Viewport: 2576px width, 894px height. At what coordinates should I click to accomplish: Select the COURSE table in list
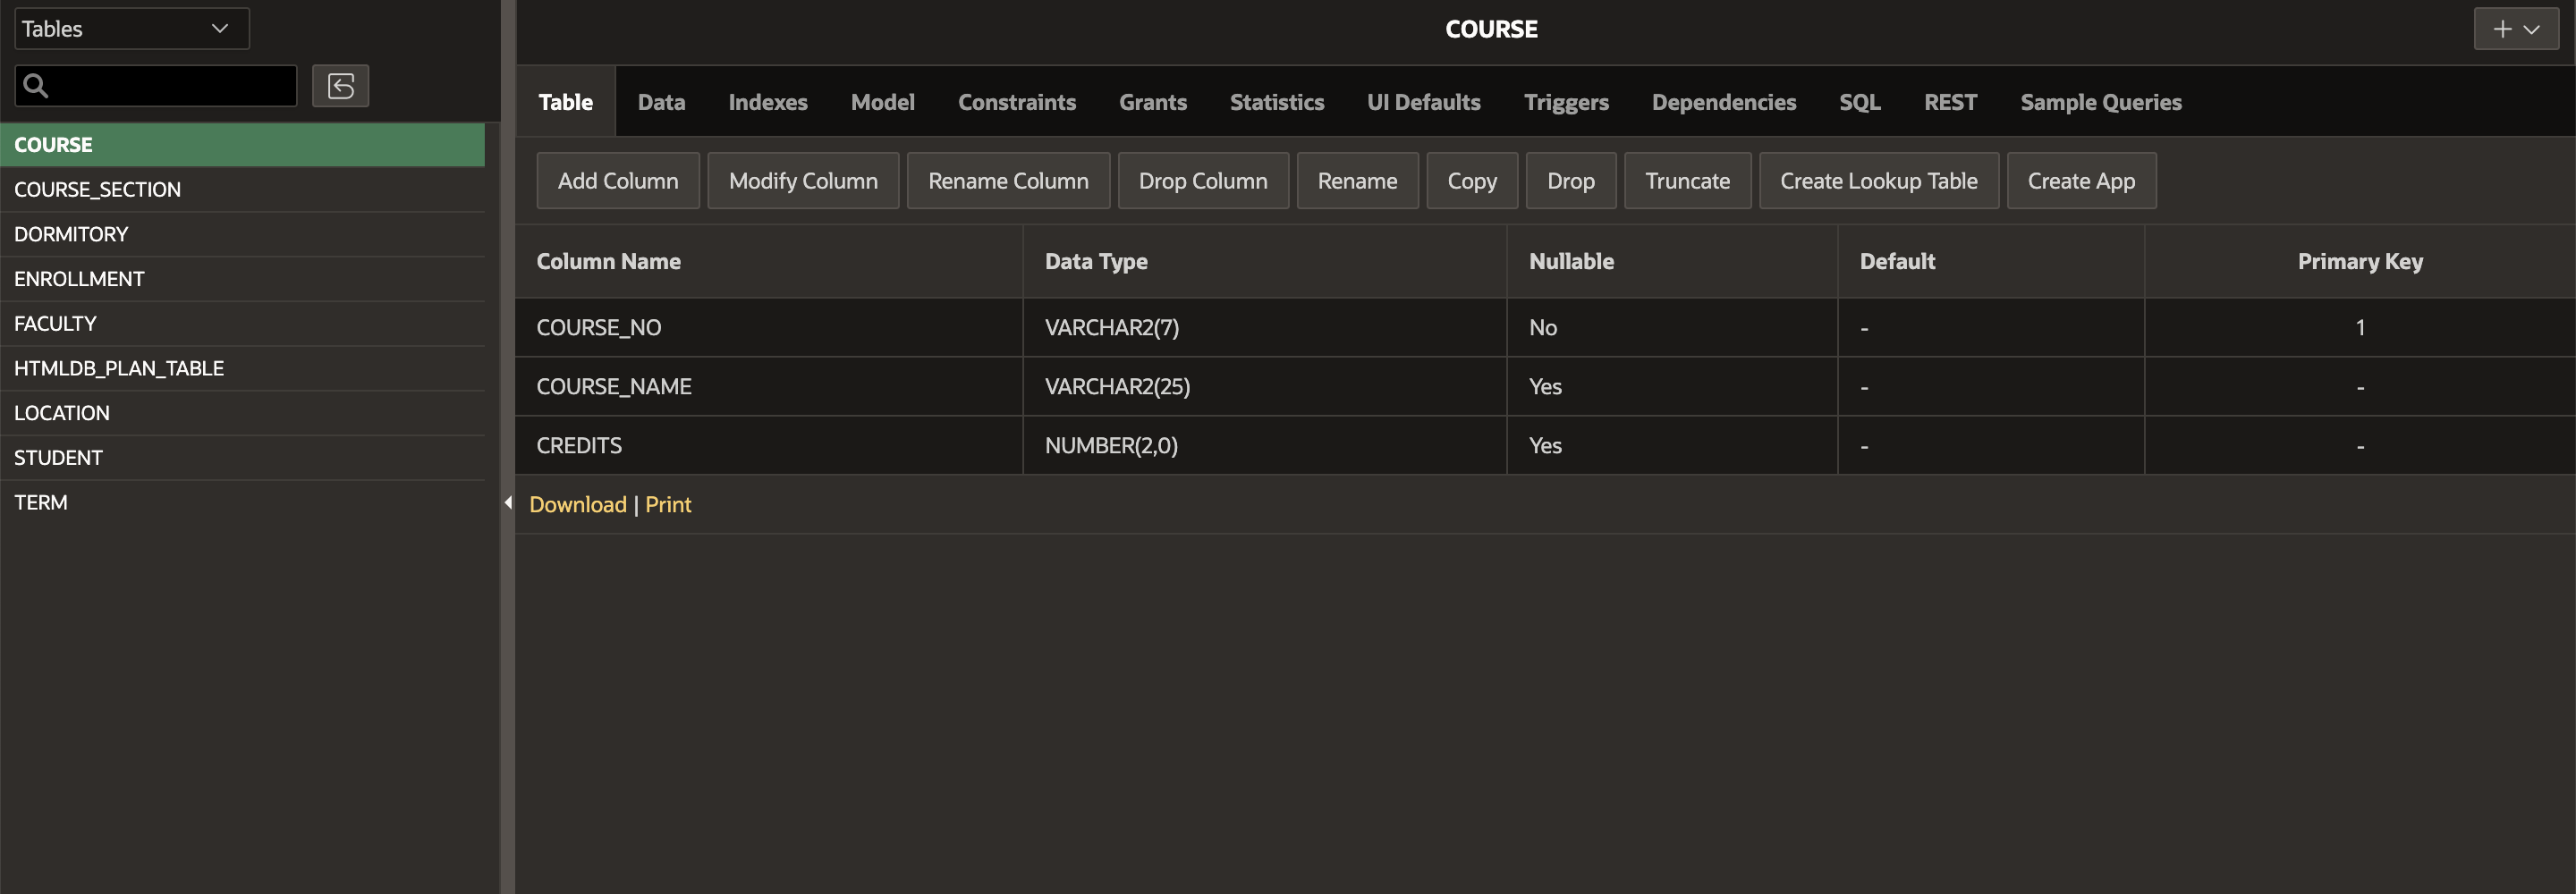(x=242, y=145)
